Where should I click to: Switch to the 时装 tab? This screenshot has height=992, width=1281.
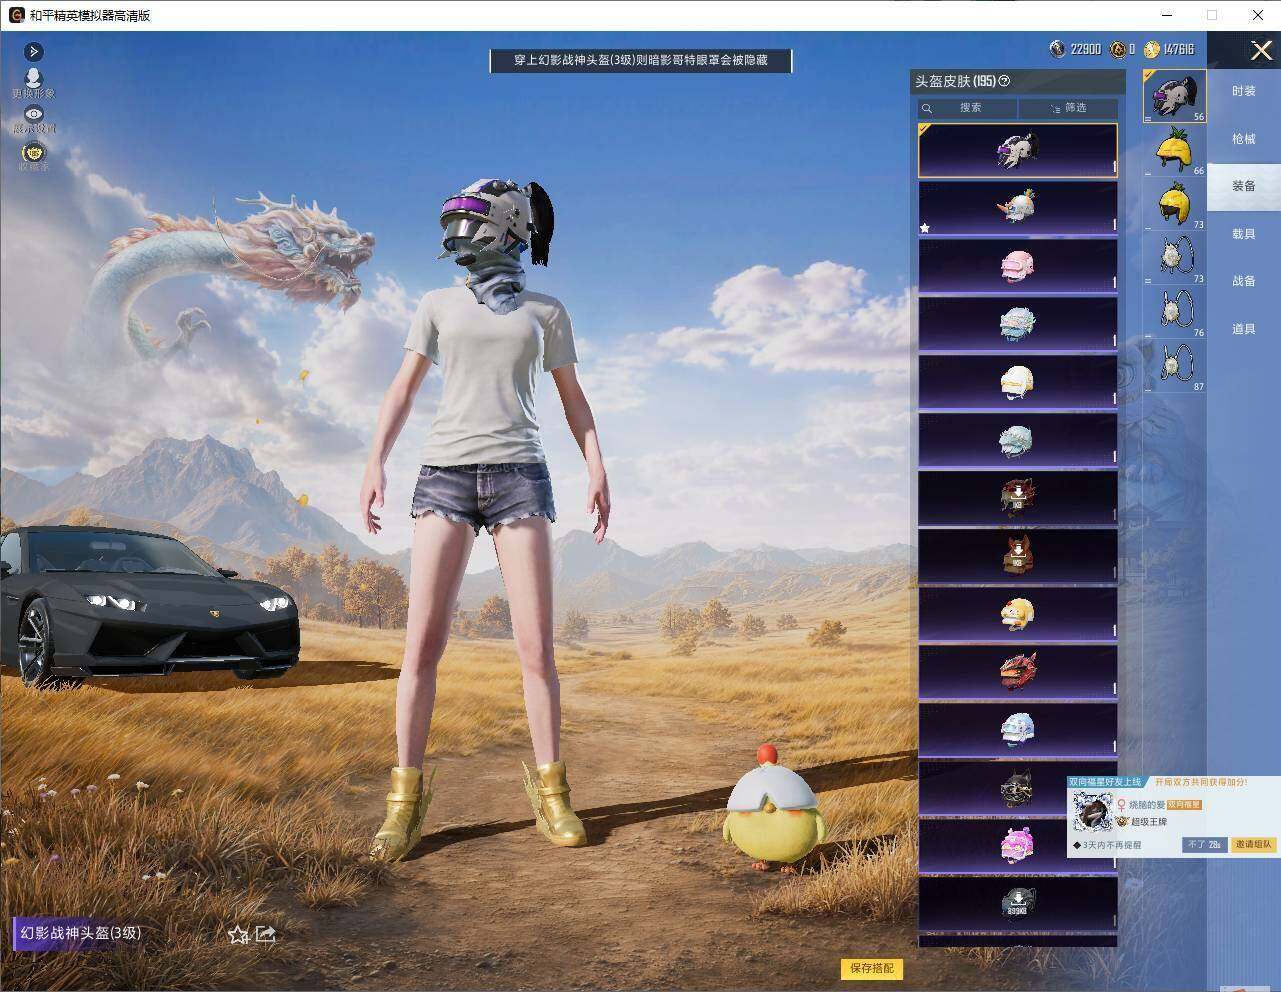[x=1244, y=91]
